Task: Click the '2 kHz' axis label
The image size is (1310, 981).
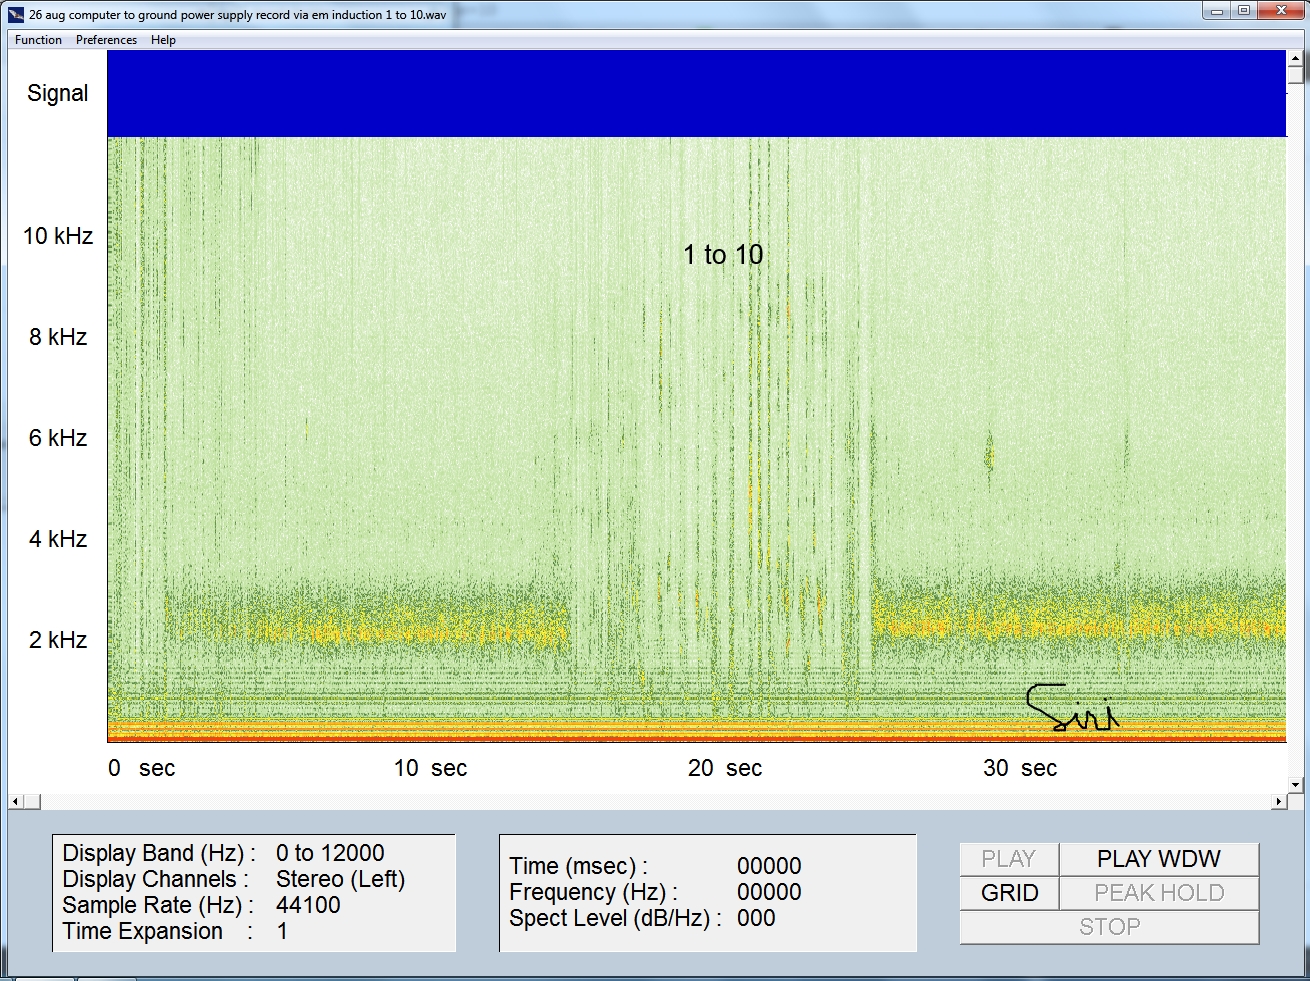Action: tap(58, 640)
